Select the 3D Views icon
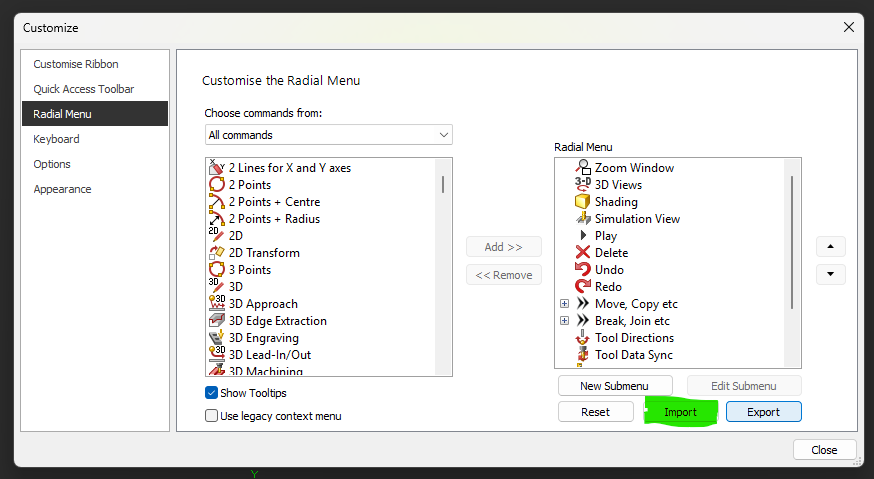 click(x=584, y=185)
